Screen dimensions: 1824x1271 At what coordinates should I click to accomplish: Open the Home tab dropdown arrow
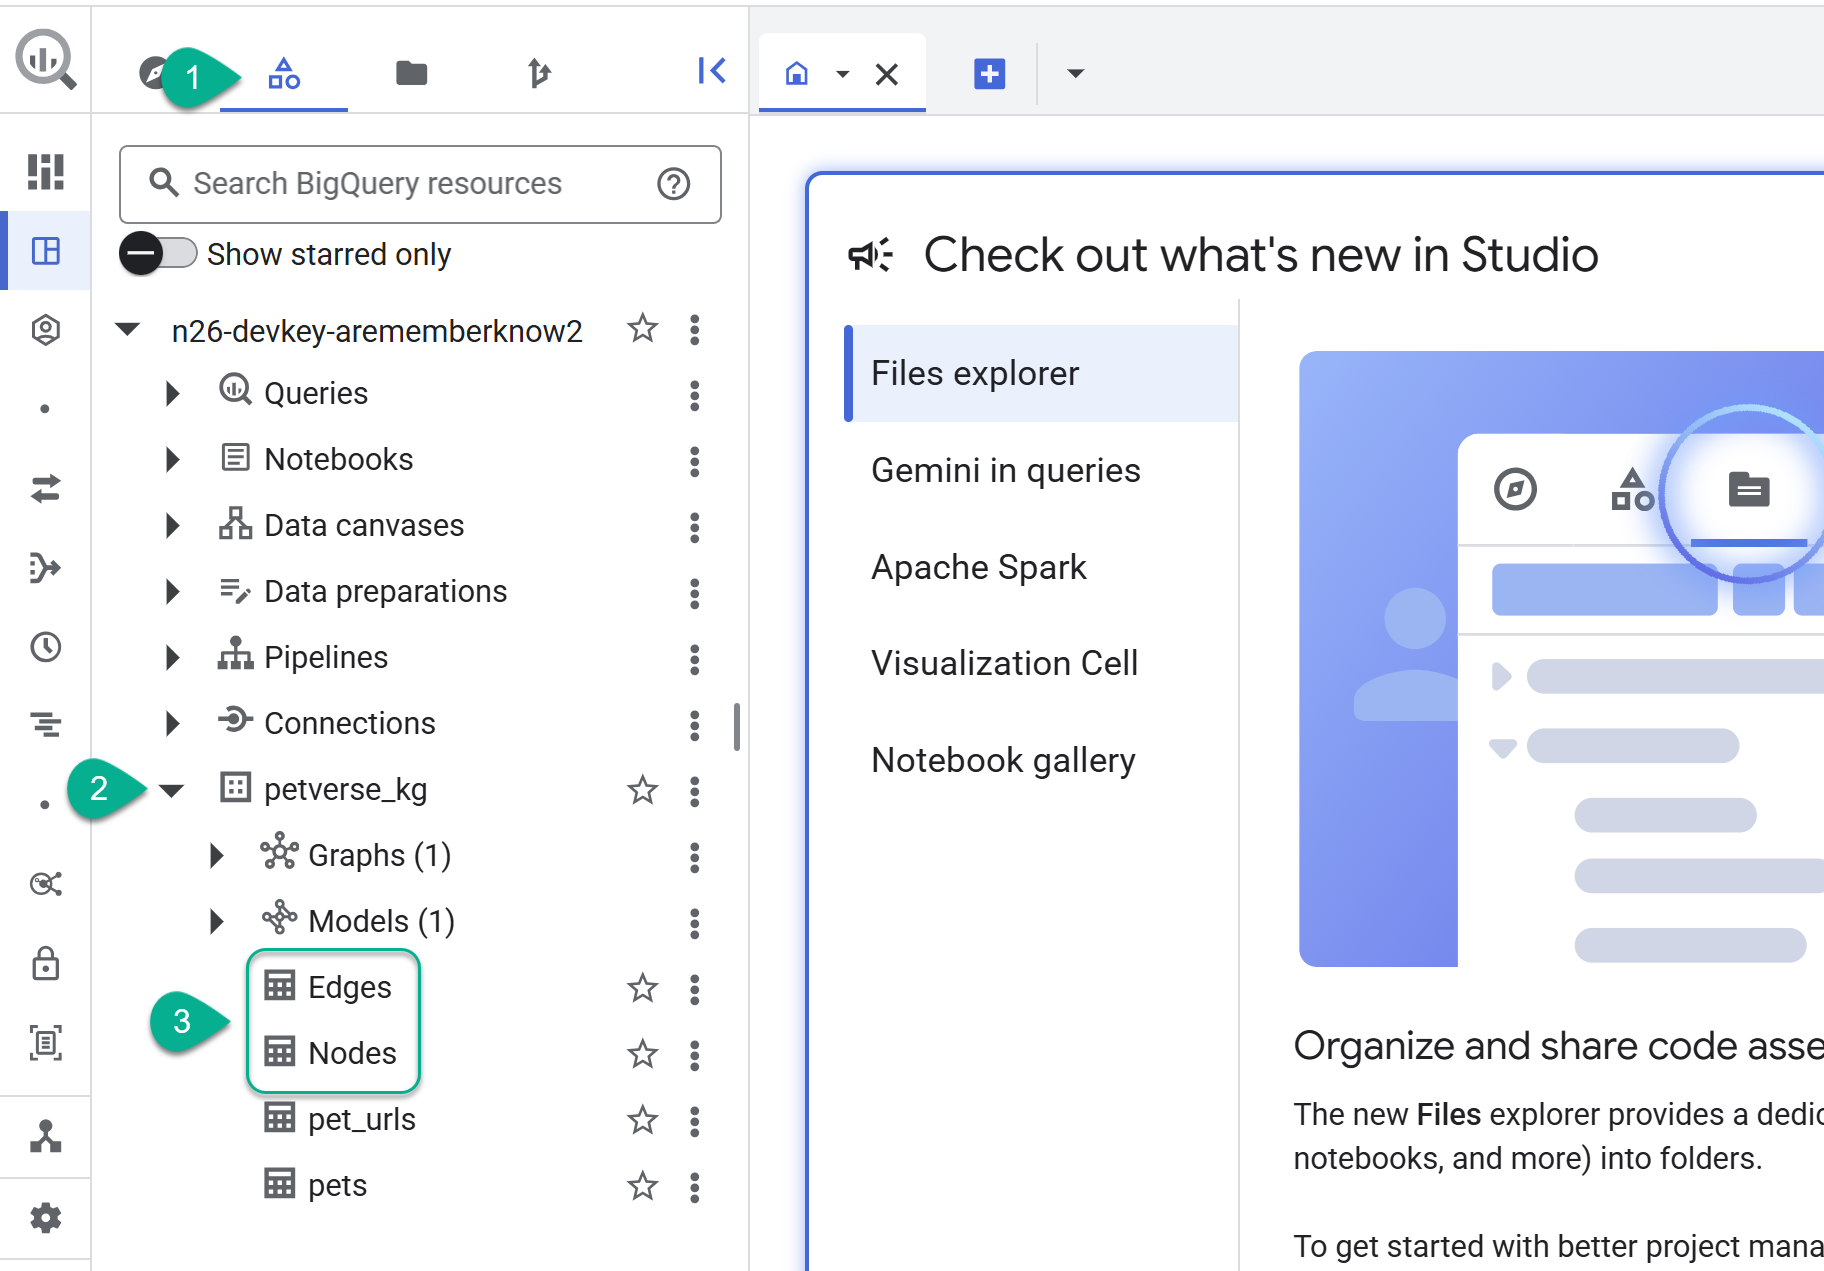pyautogui.click(x=842, y=74)
